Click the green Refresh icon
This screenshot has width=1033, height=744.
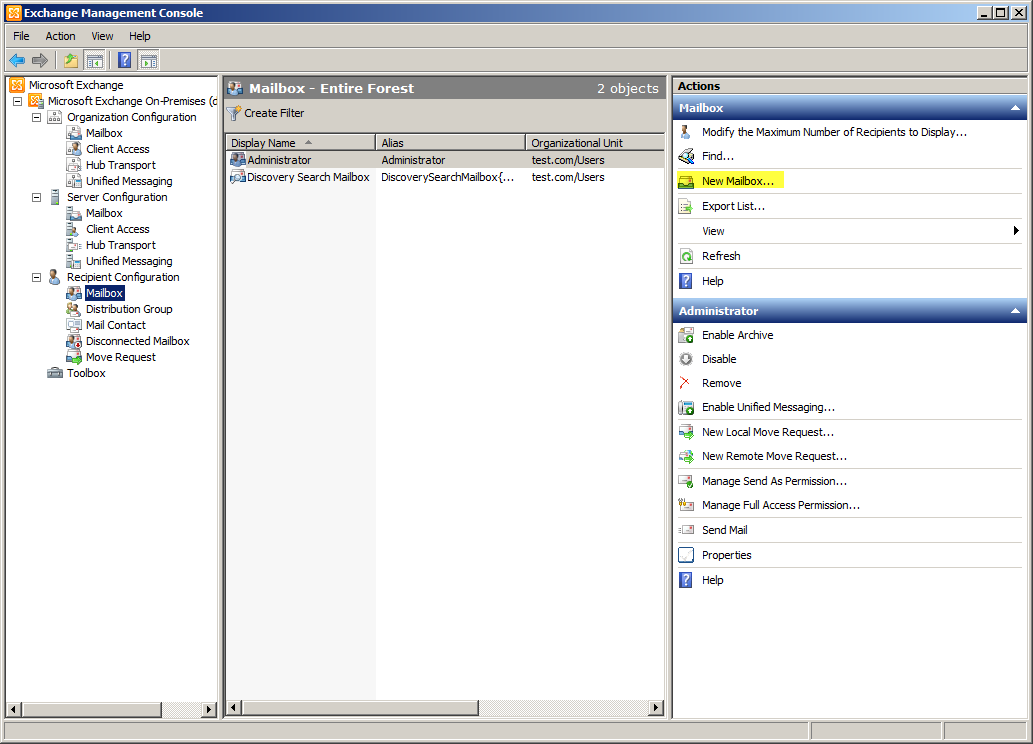(x=686, y=256)
